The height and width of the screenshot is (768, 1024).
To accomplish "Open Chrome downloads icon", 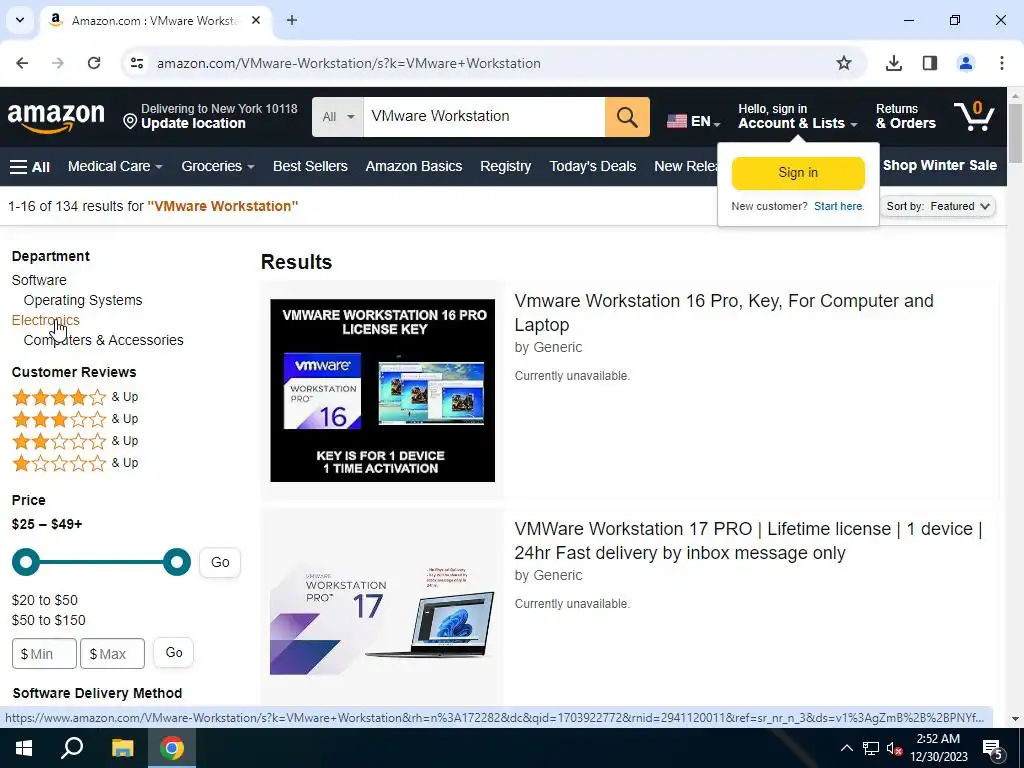I will point(893,63).
